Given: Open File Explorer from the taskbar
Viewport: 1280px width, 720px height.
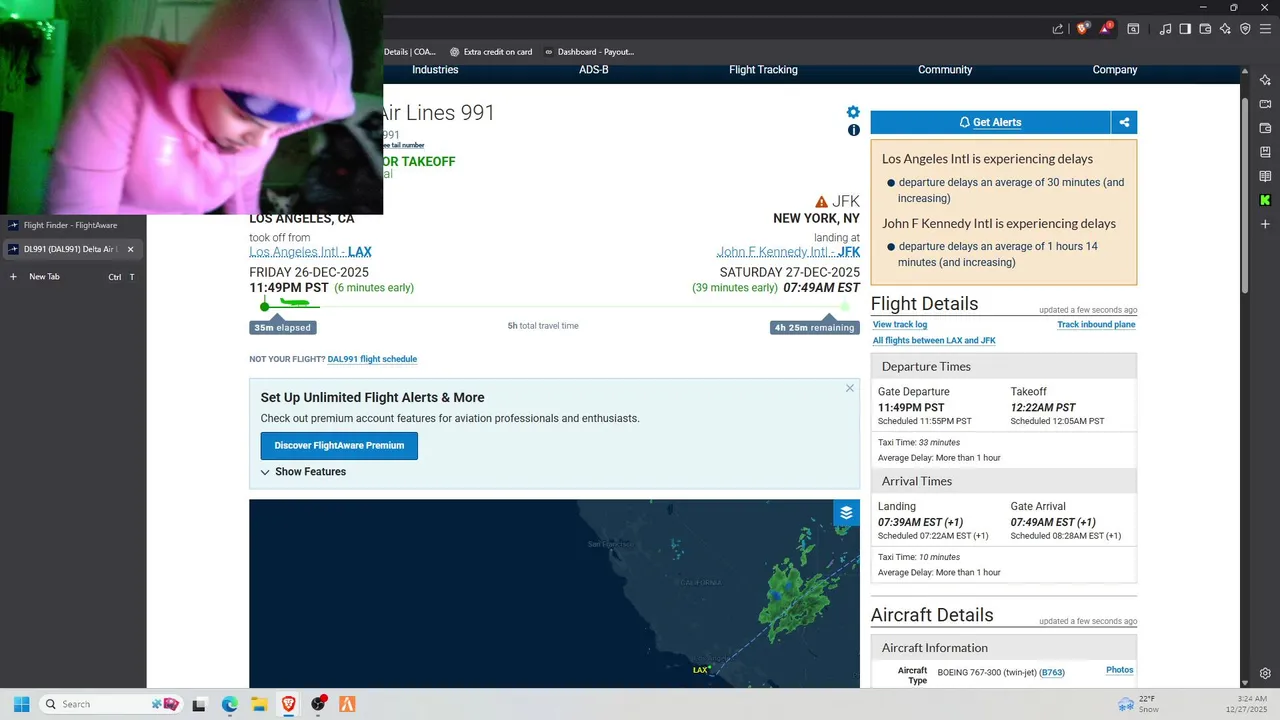Looking at the screenshot, I should (x=259, y=704).
